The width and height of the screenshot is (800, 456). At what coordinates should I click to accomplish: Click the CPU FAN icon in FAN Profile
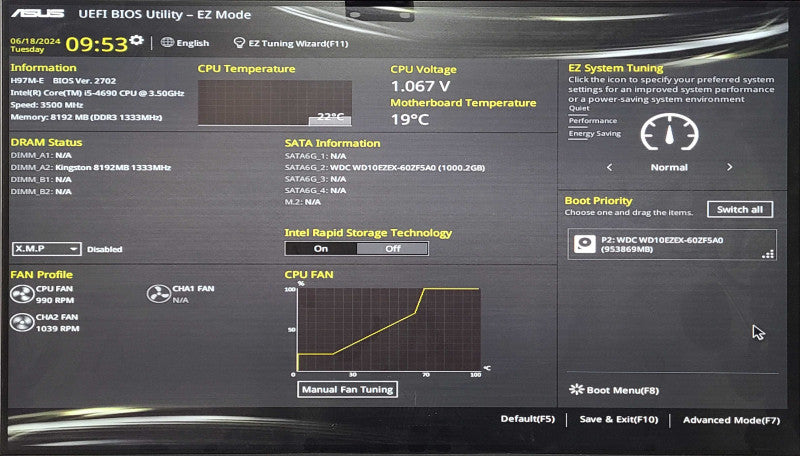(x=22, y=294)
